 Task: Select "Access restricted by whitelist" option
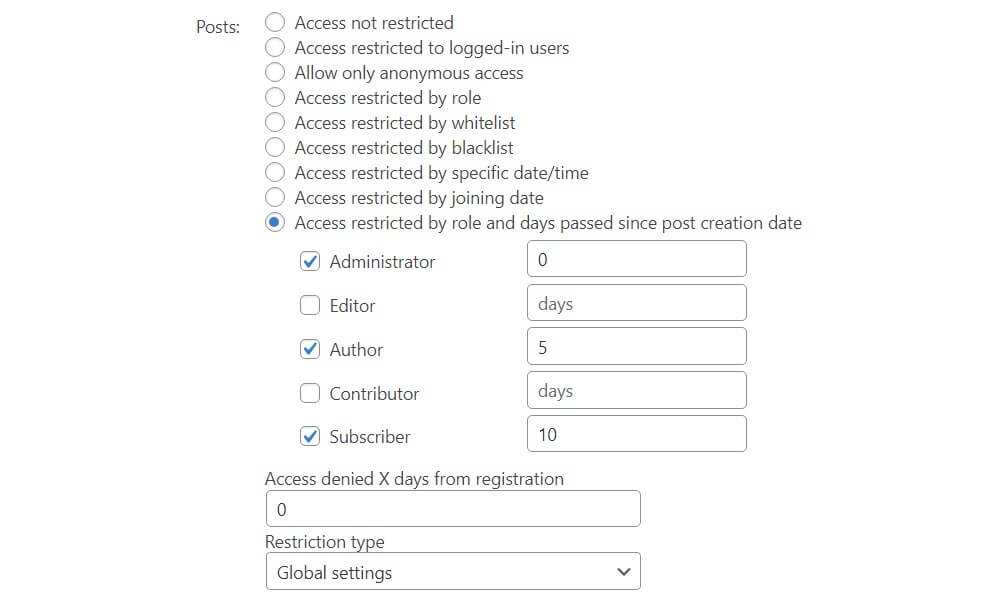coord(275,122)
